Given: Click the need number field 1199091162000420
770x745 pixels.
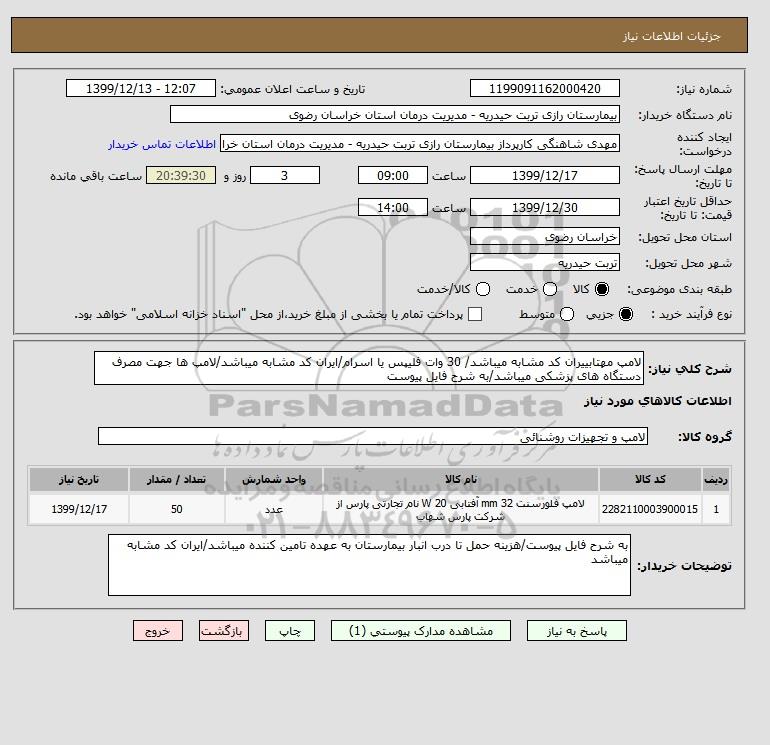Looking at the screenshot, I should [x=545, y=88].
